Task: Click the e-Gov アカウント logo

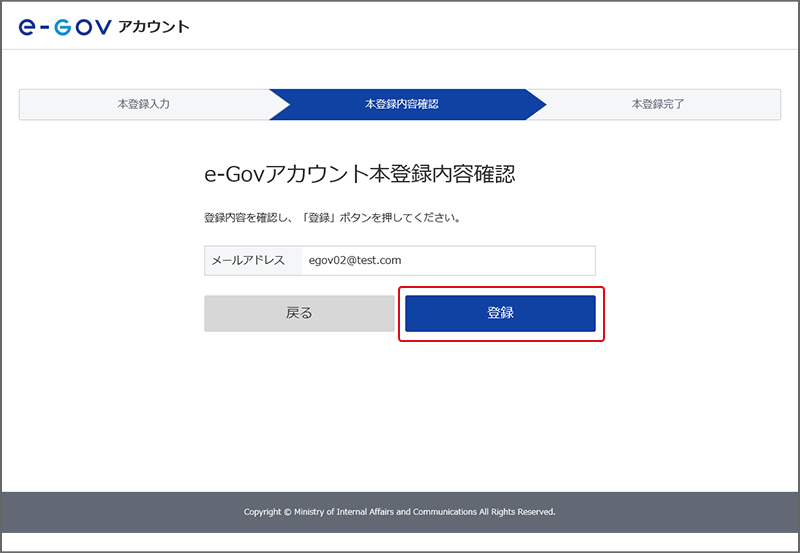Action: pos(104,27)
